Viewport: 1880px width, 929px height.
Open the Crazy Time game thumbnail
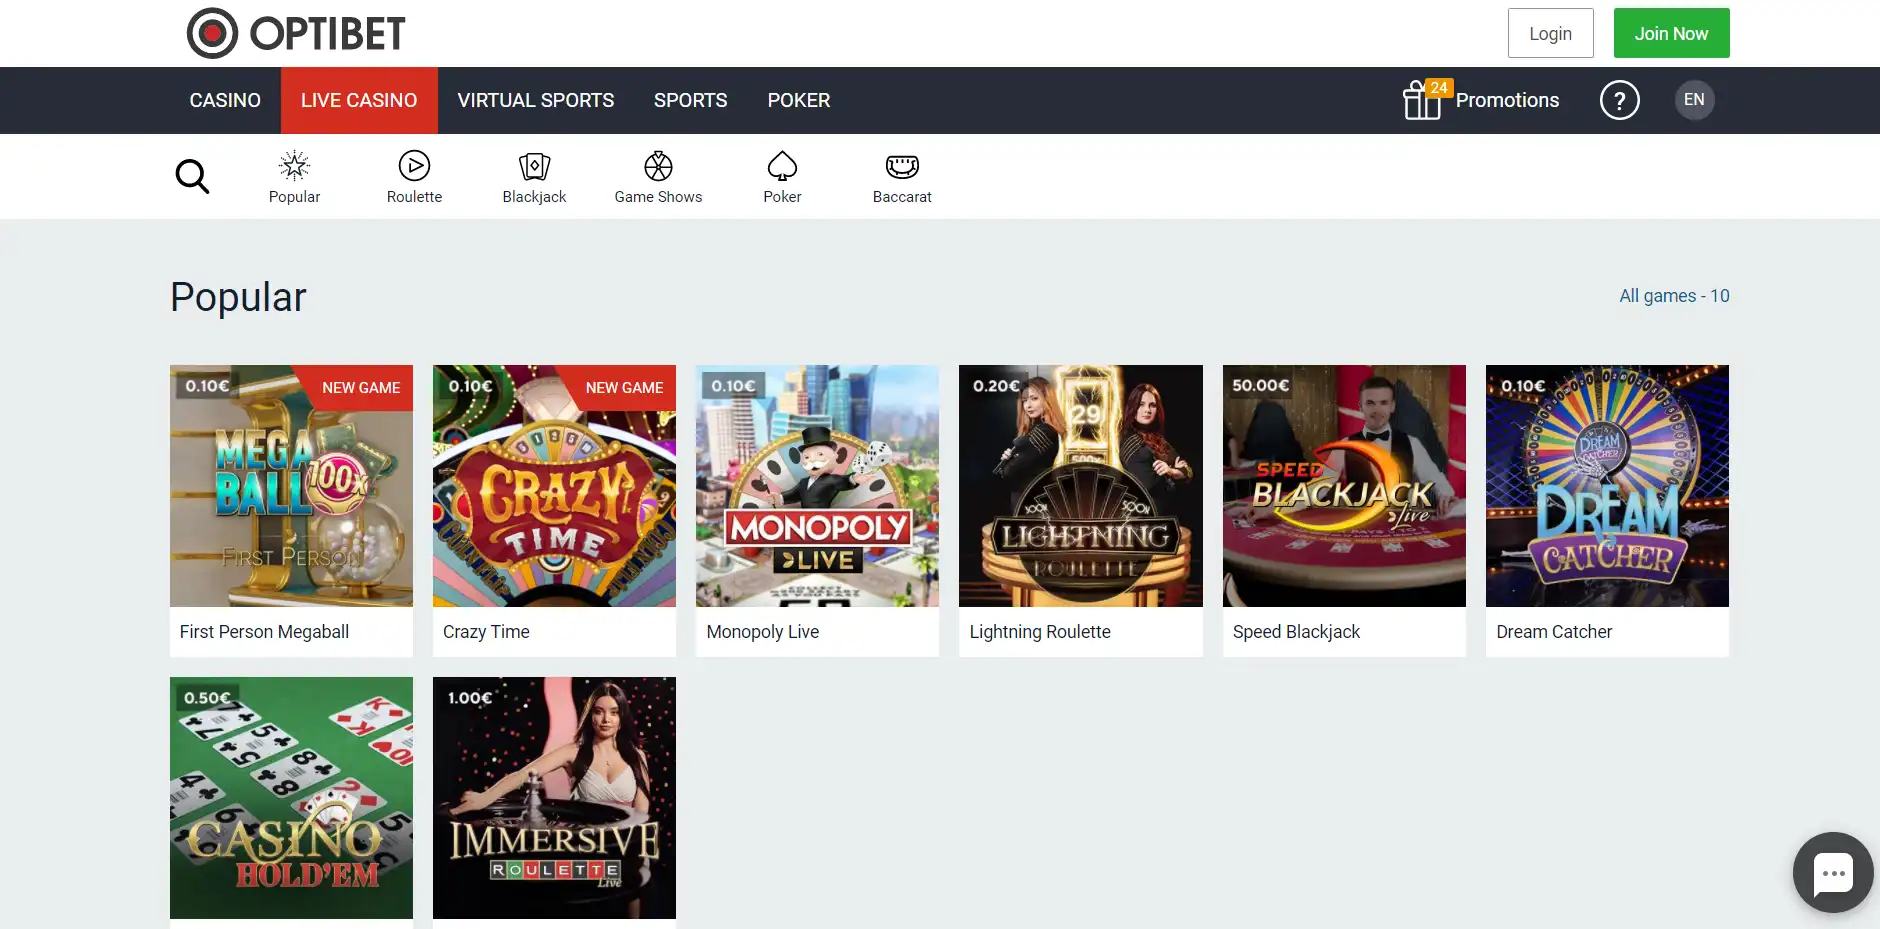(x=554, y=486)
